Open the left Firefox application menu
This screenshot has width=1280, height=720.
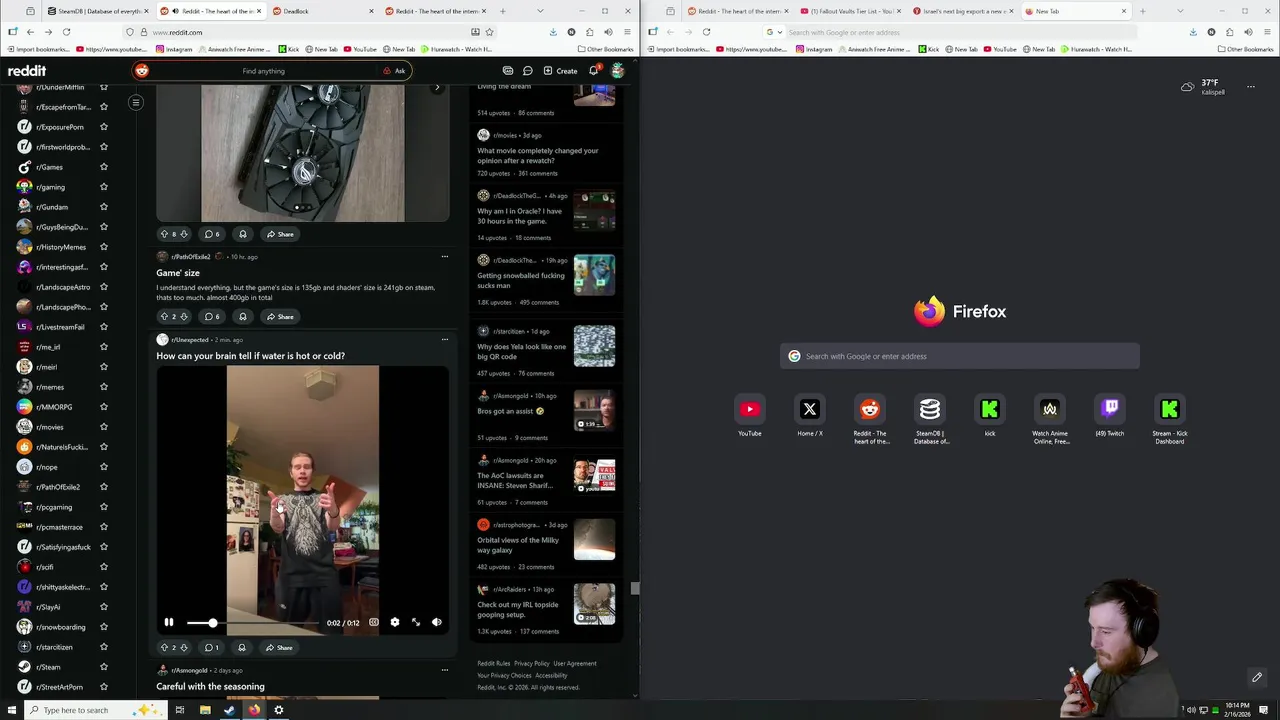627,32
